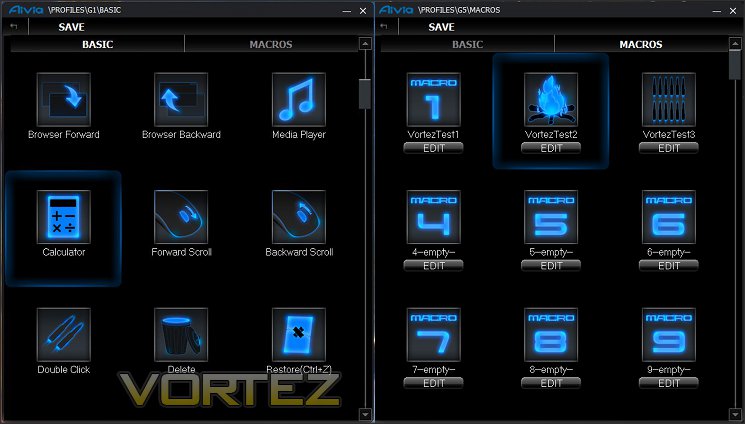Click scrollbar thumb in G5 MACROS window

tap(735, 65)
